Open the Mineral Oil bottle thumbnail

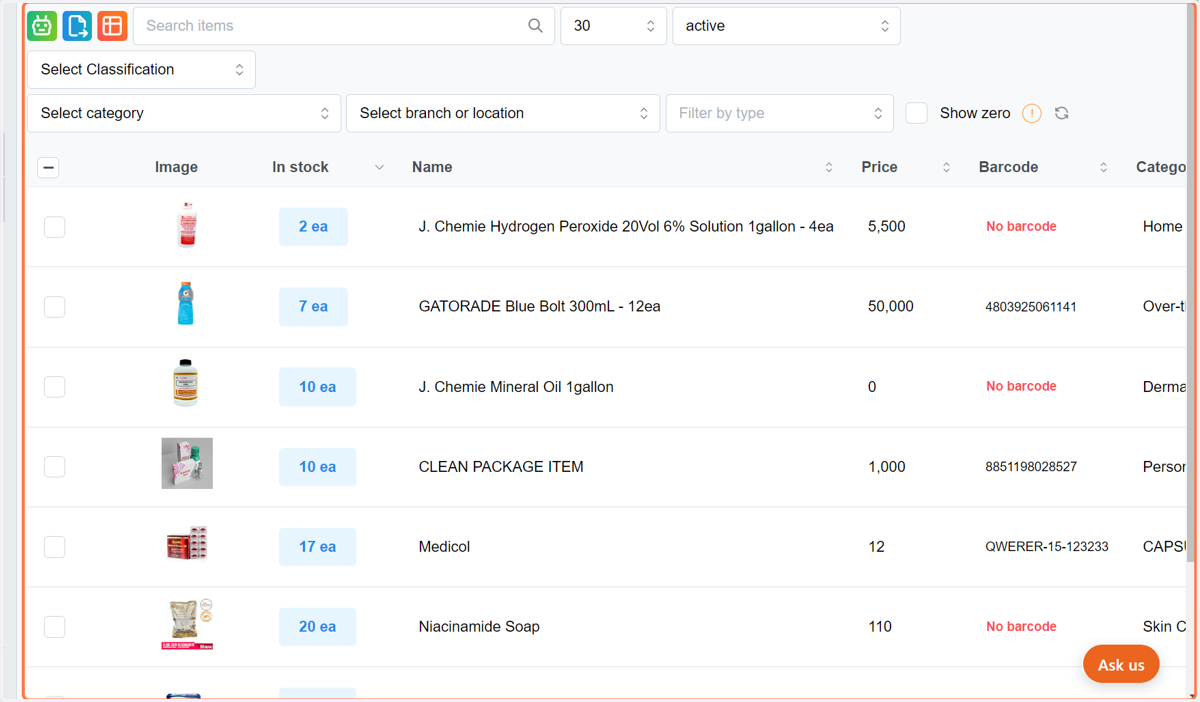185,383
